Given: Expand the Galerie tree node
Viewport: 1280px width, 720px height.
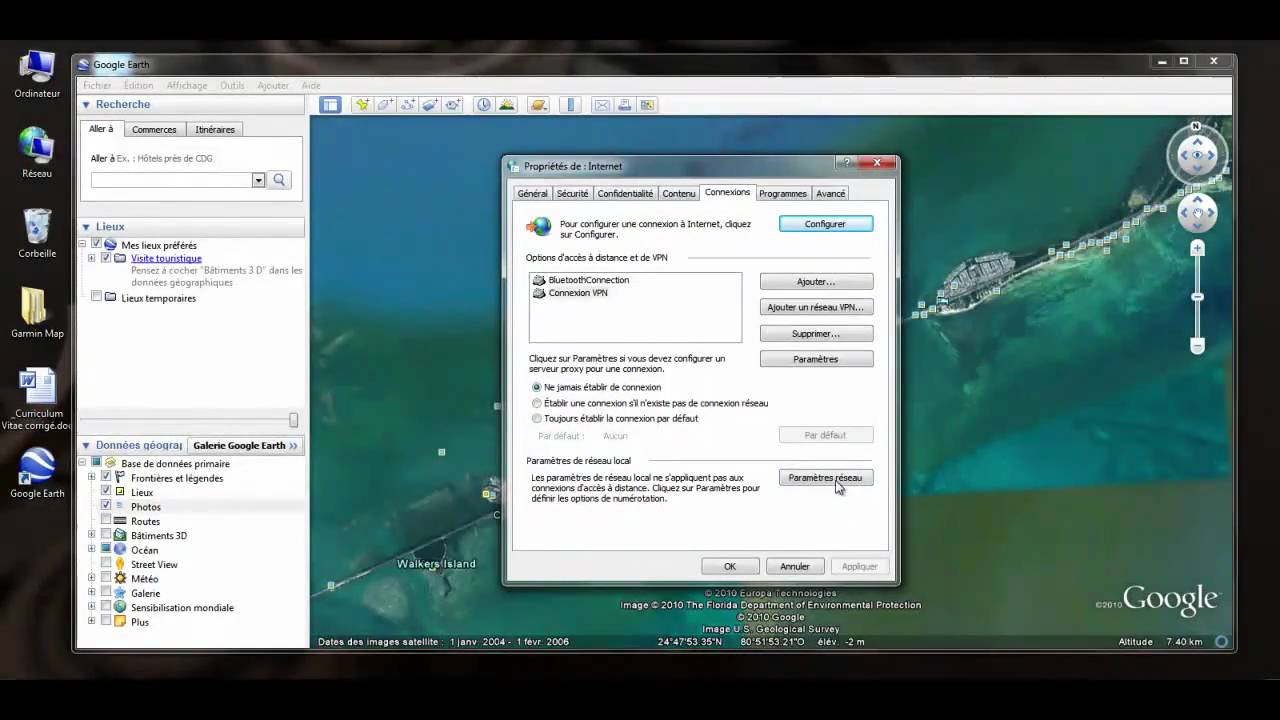Looking at the screenshot, I should click(x=92, y=593).
